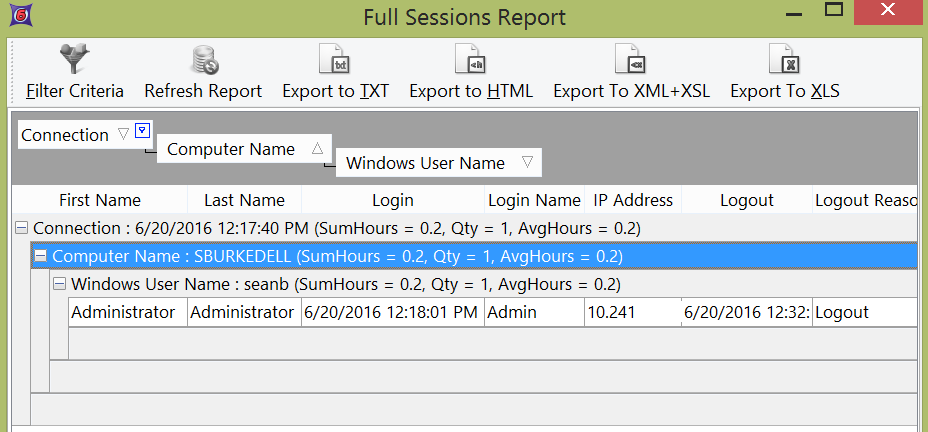The width and height of the screenshot is (928, 432).
Task: Collapse the Windows User Name seanb group
Action: pyautogui.click(x=60, y=285)
